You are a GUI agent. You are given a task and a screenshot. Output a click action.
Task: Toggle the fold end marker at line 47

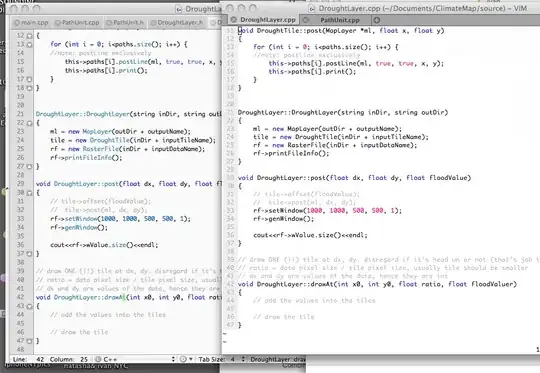[x=29, y=341]
